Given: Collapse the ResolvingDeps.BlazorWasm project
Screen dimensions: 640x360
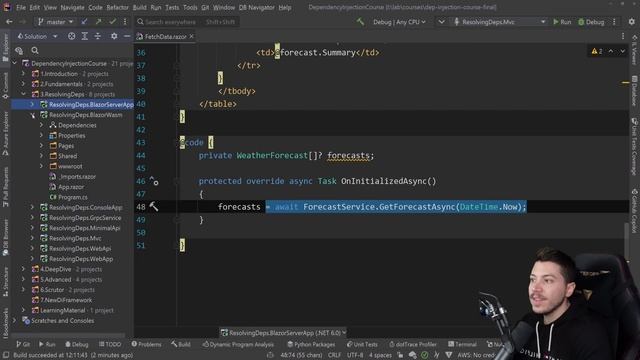Looking at the screenshot, I should point(32,115).
